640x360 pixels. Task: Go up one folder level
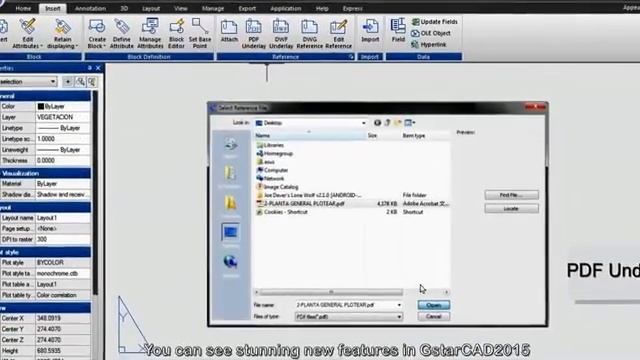(x=387, y=122)
